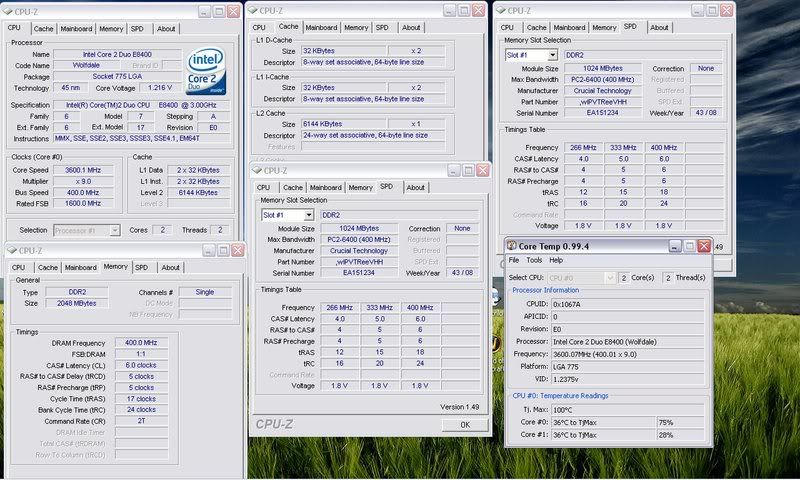Click the Cycle Time (tRAS) value '17 clocks'

(x=141, y=399)
